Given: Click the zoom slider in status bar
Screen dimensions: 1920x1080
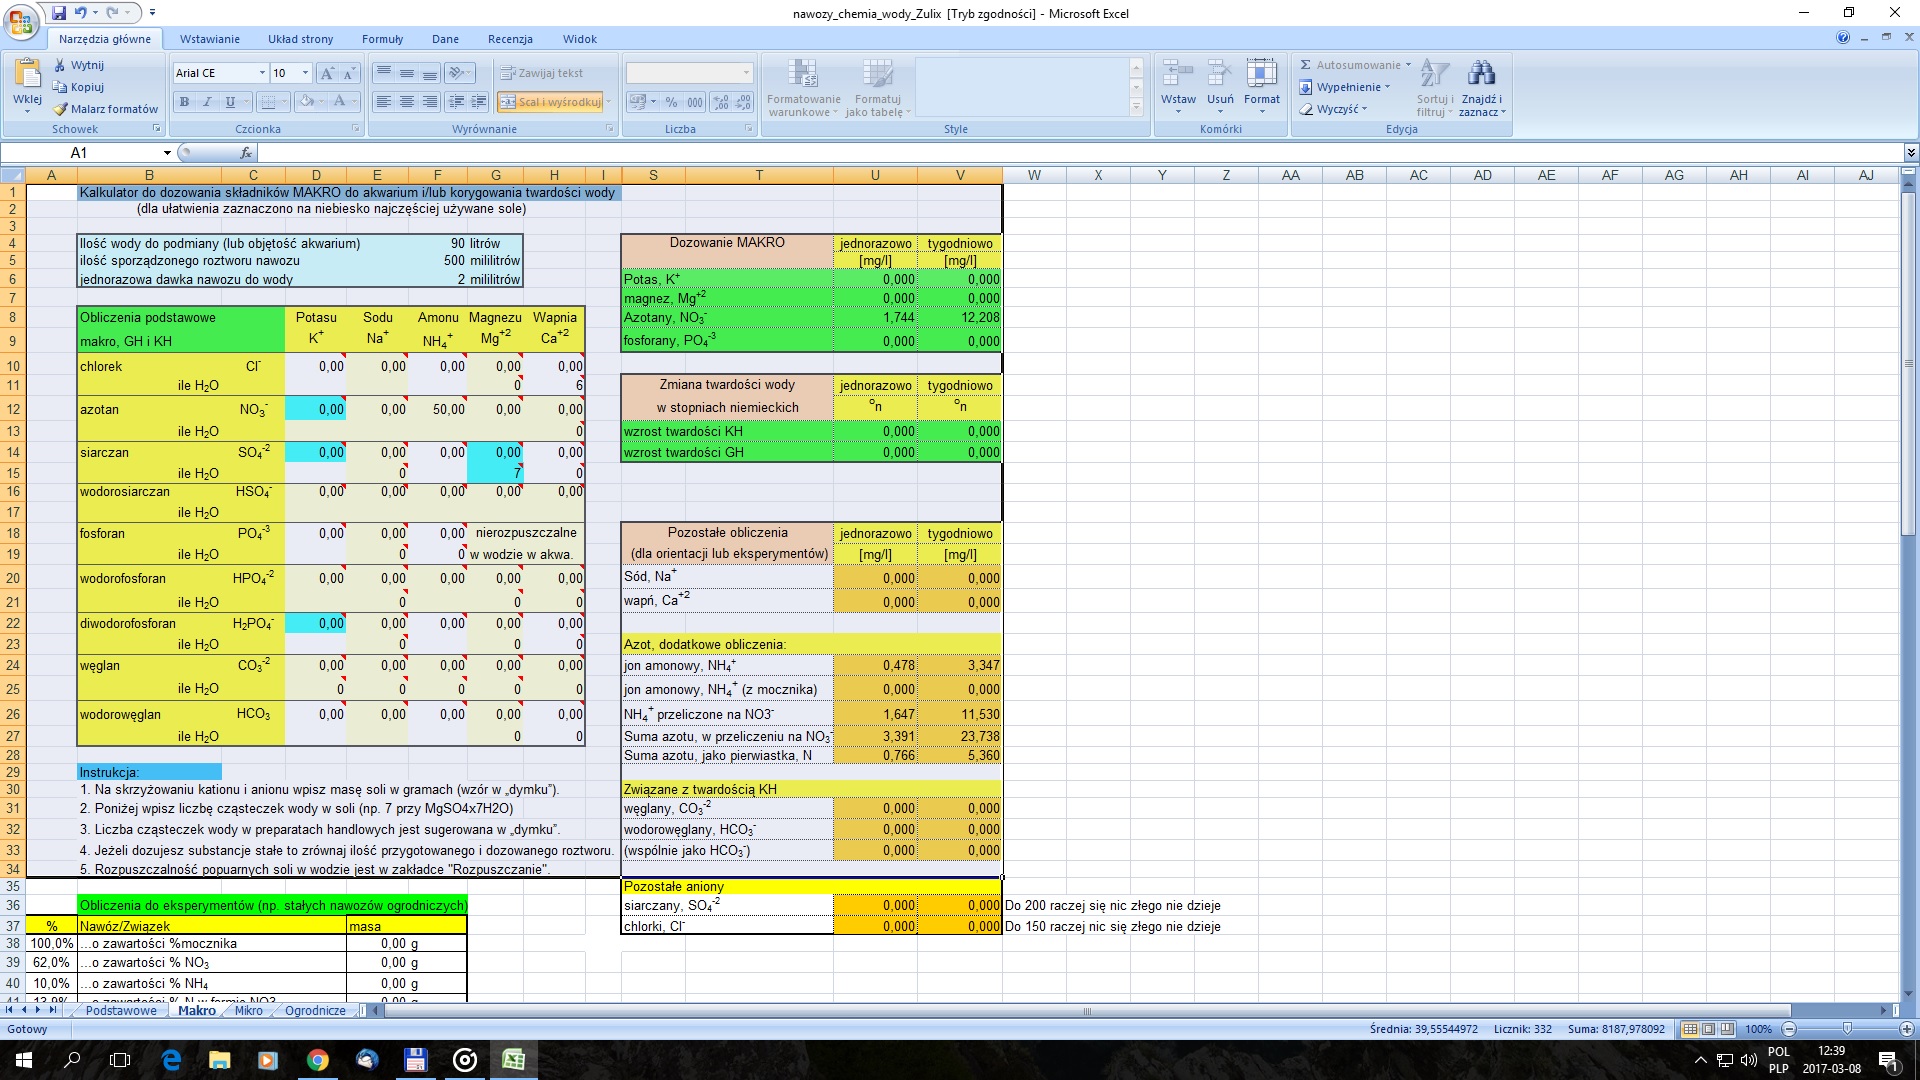Looking at the screenshot, I should 1847,1029.
